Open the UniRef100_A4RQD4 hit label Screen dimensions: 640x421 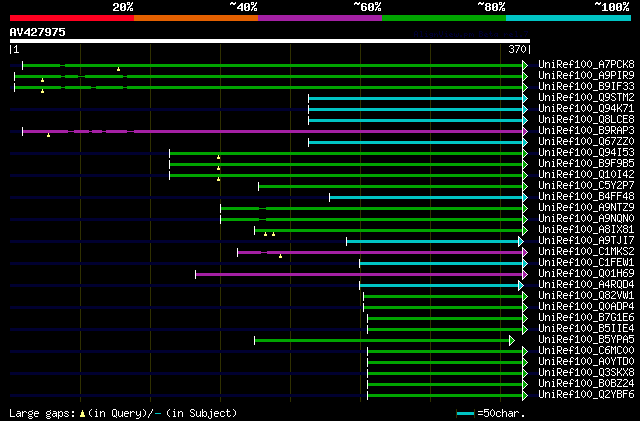pyautogui.click(x=586, y=285)
